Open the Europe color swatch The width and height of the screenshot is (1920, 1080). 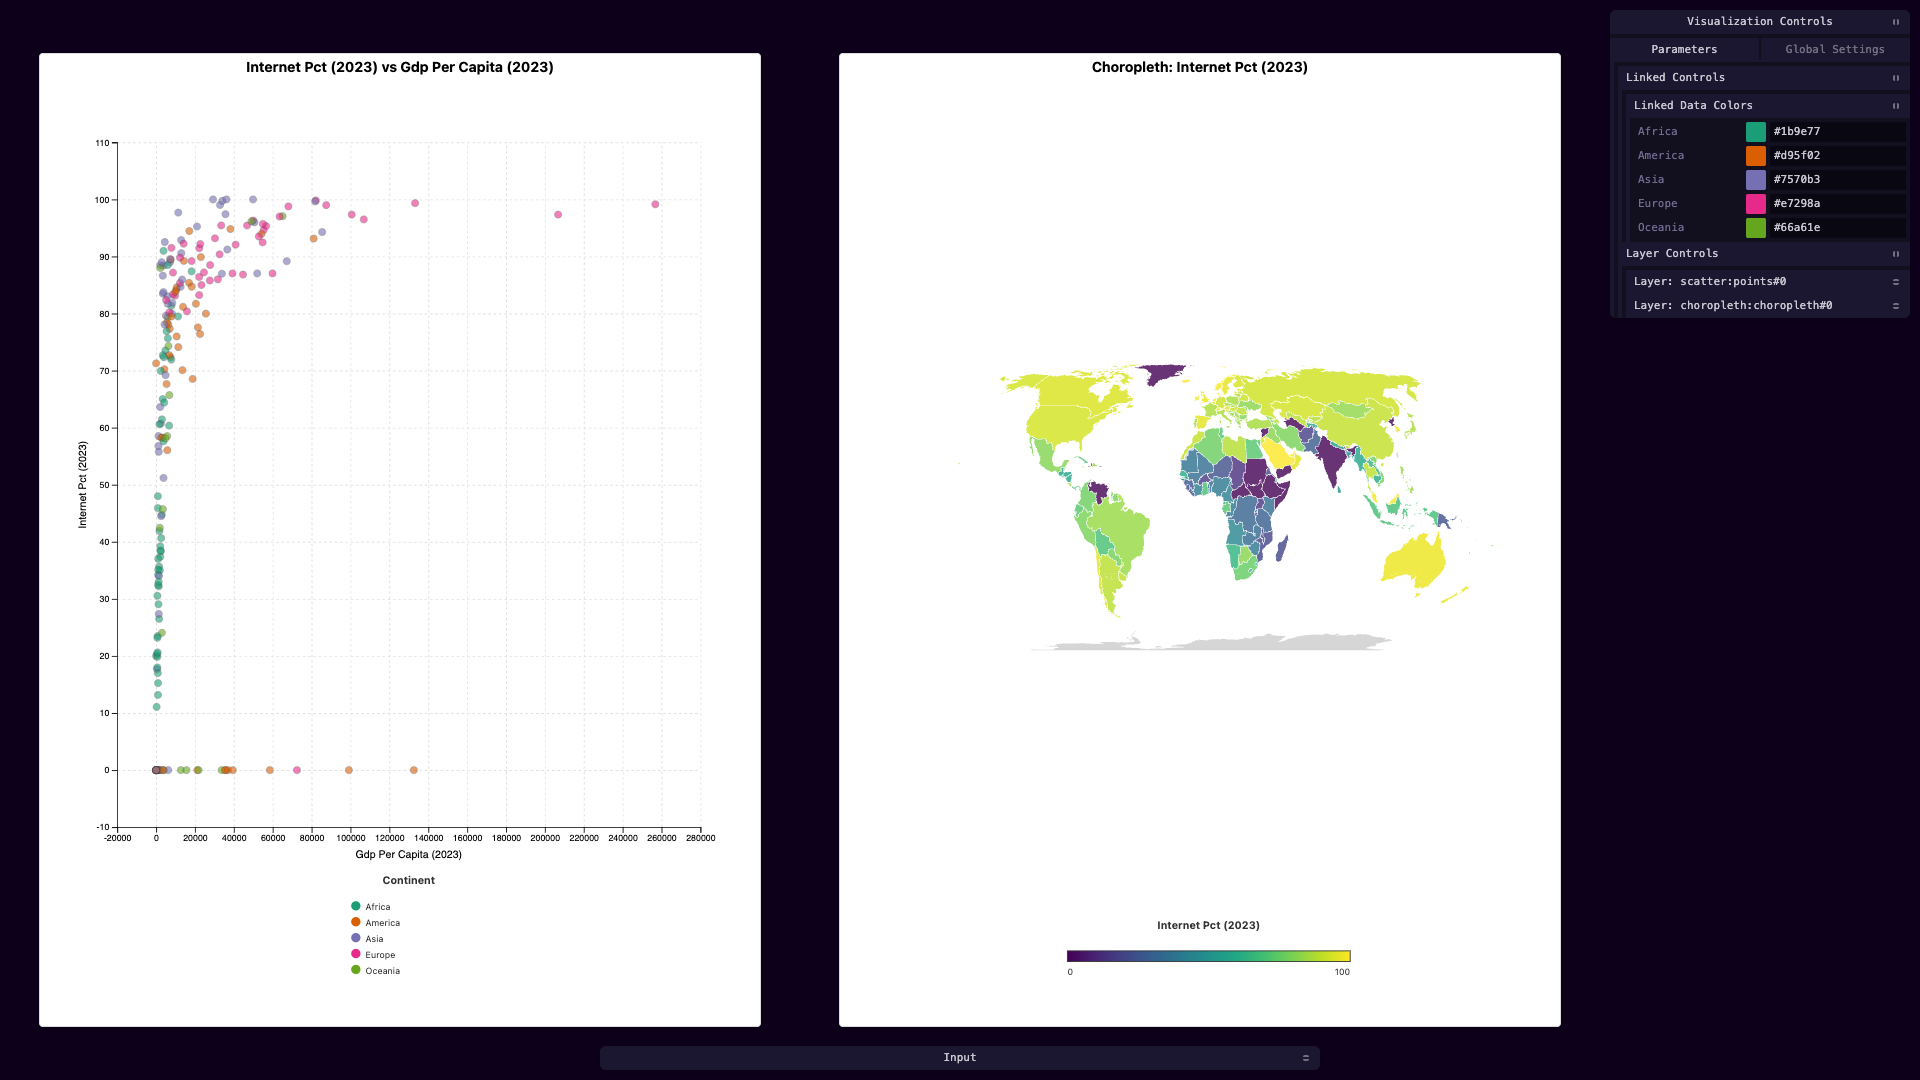pyautogui.click(x=1756, y=204)
